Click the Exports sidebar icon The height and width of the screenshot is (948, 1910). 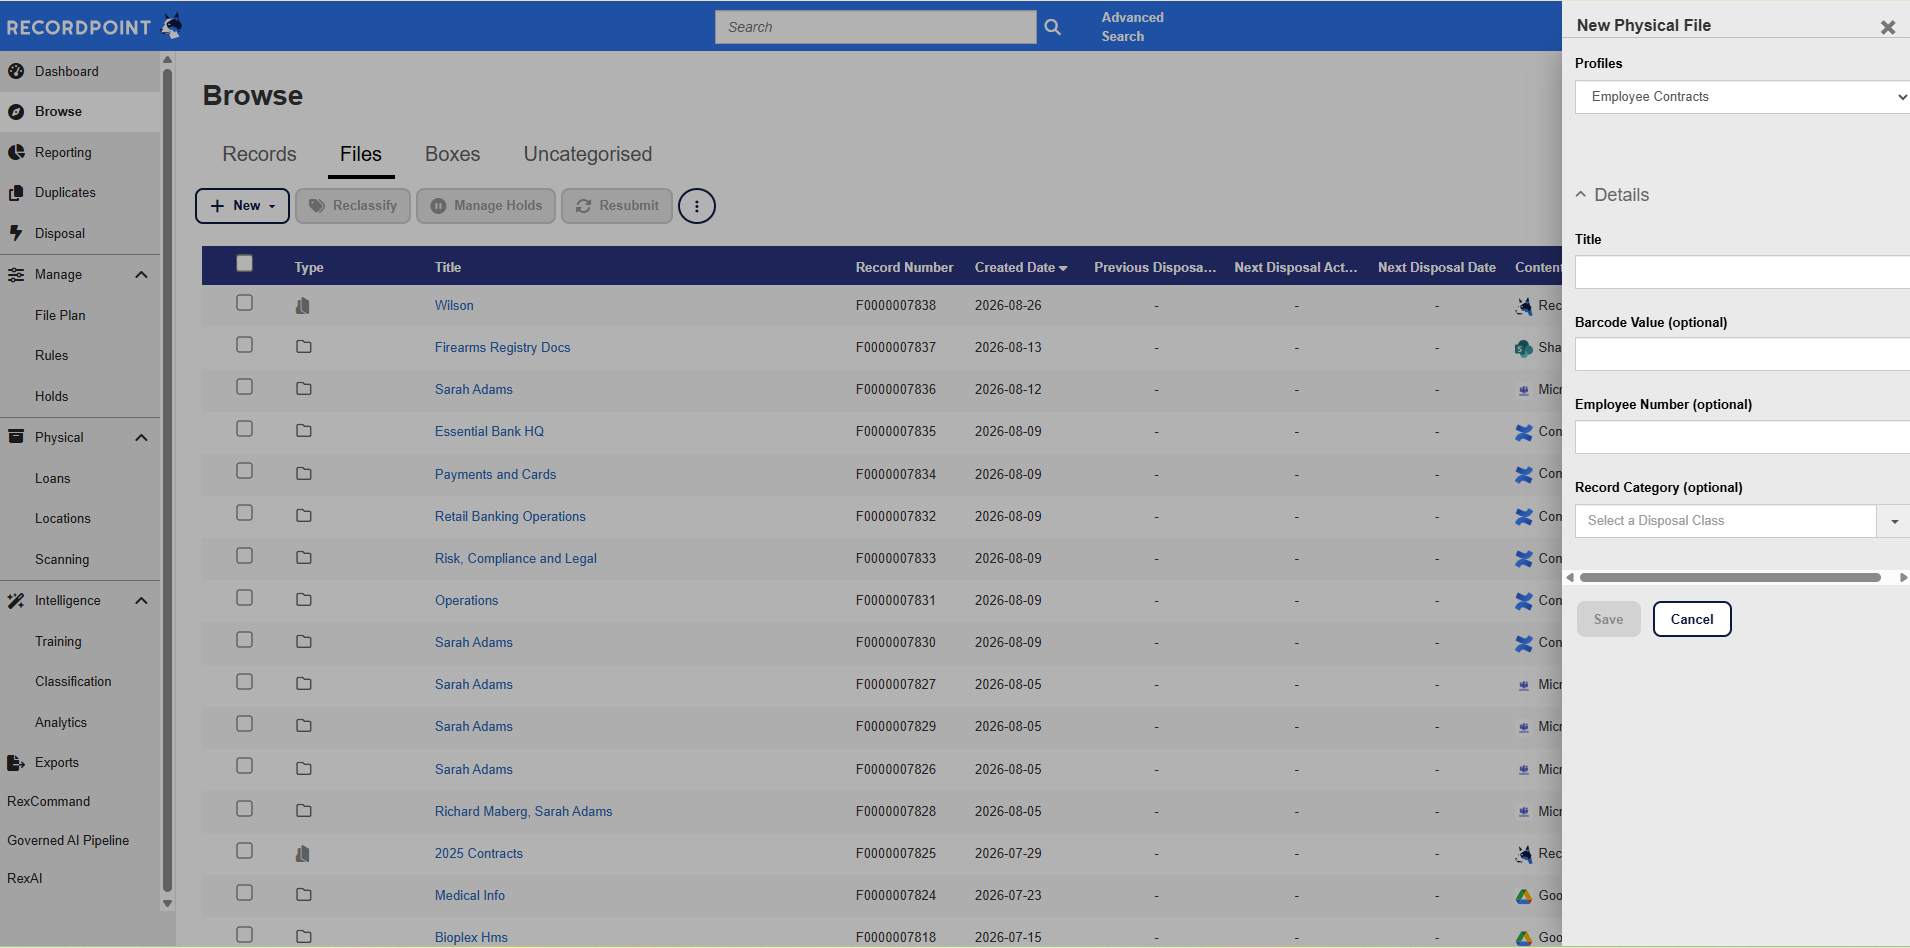coord(16,762)
